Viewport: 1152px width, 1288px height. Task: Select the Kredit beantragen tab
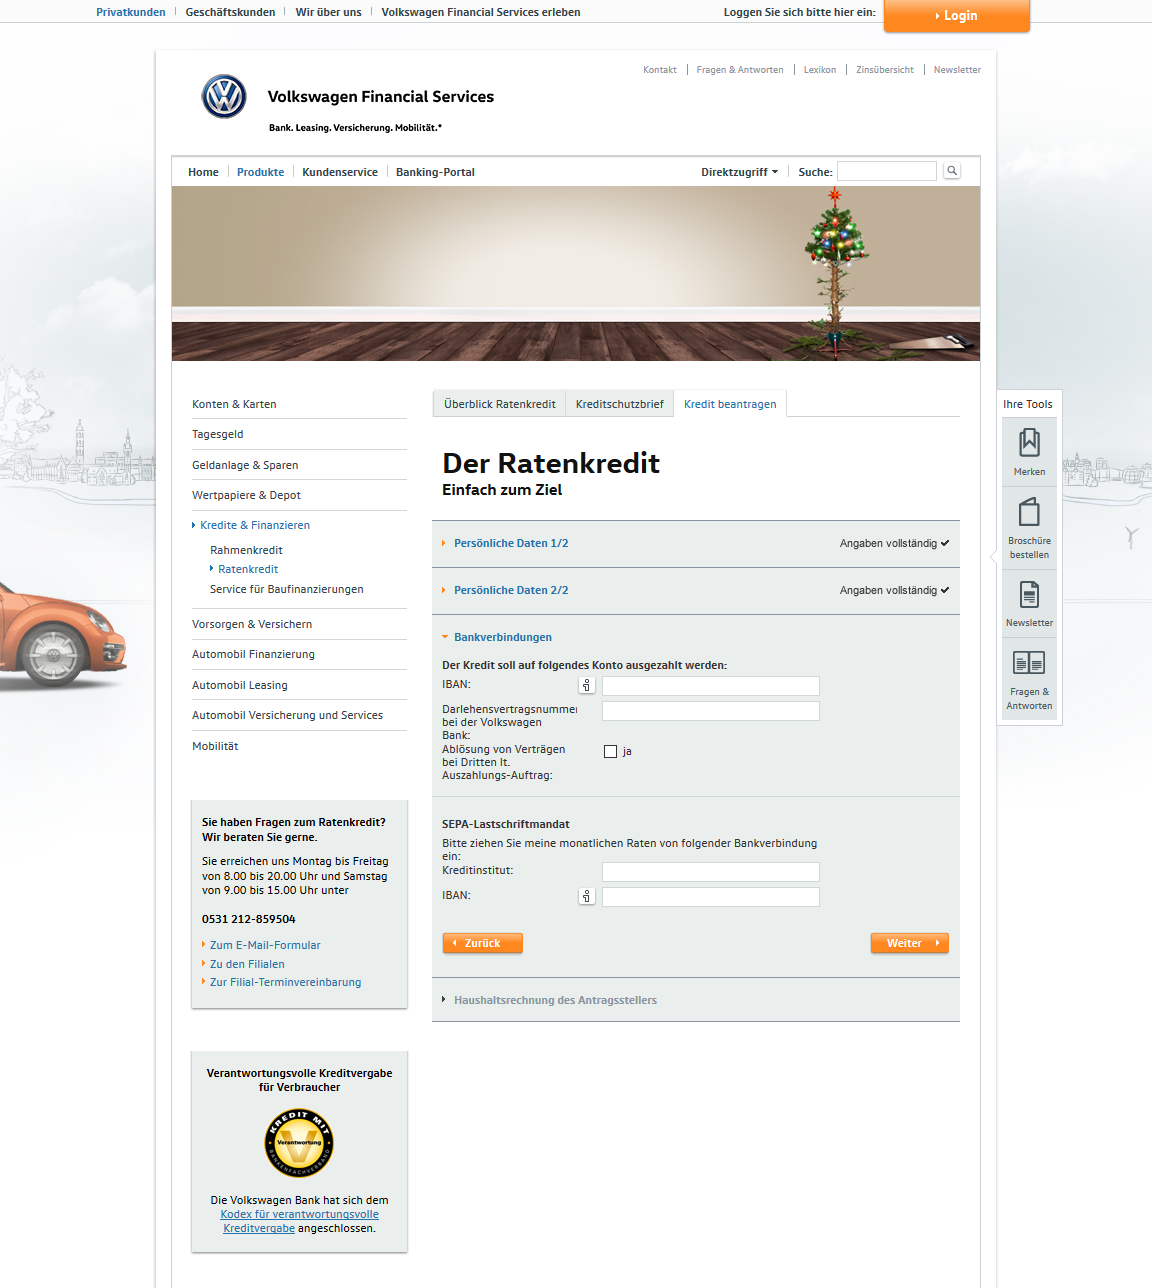point(730,403)
